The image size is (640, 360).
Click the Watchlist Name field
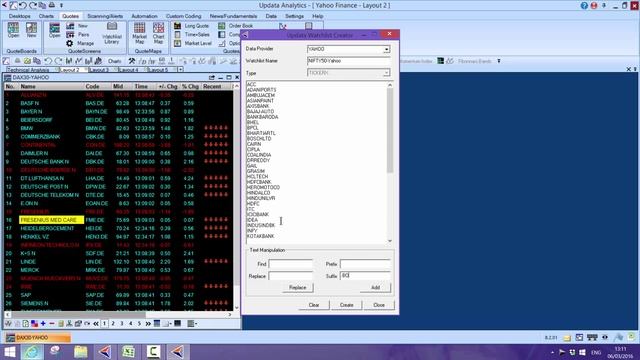(x=349, y=61)
